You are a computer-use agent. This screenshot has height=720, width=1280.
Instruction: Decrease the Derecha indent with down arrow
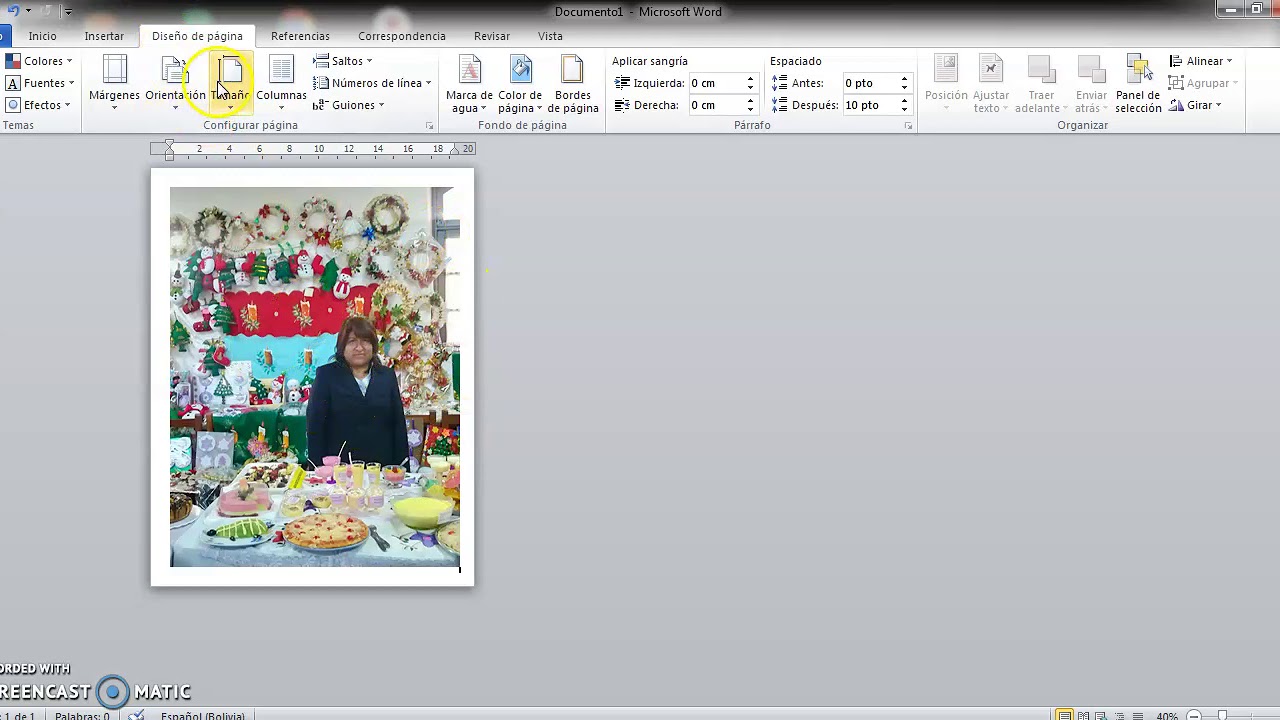click(x=750, y=109)
